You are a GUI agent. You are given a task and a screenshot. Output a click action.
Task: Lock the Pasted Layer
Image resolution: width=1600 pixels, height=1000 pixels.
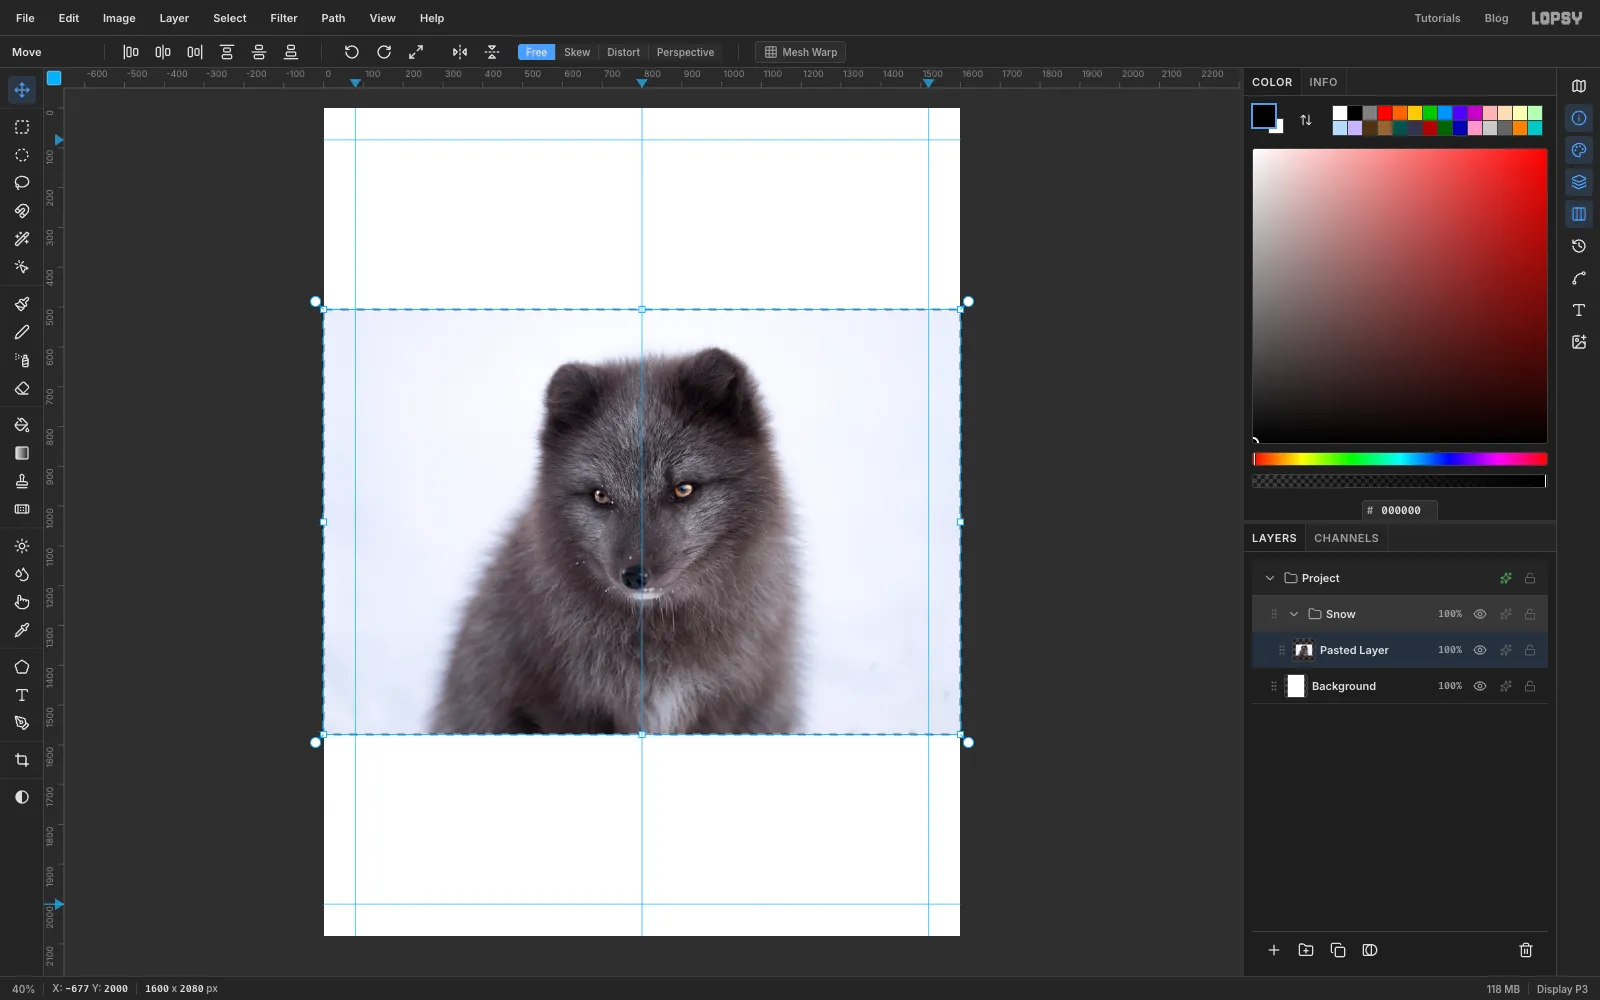click(1530, 650)
